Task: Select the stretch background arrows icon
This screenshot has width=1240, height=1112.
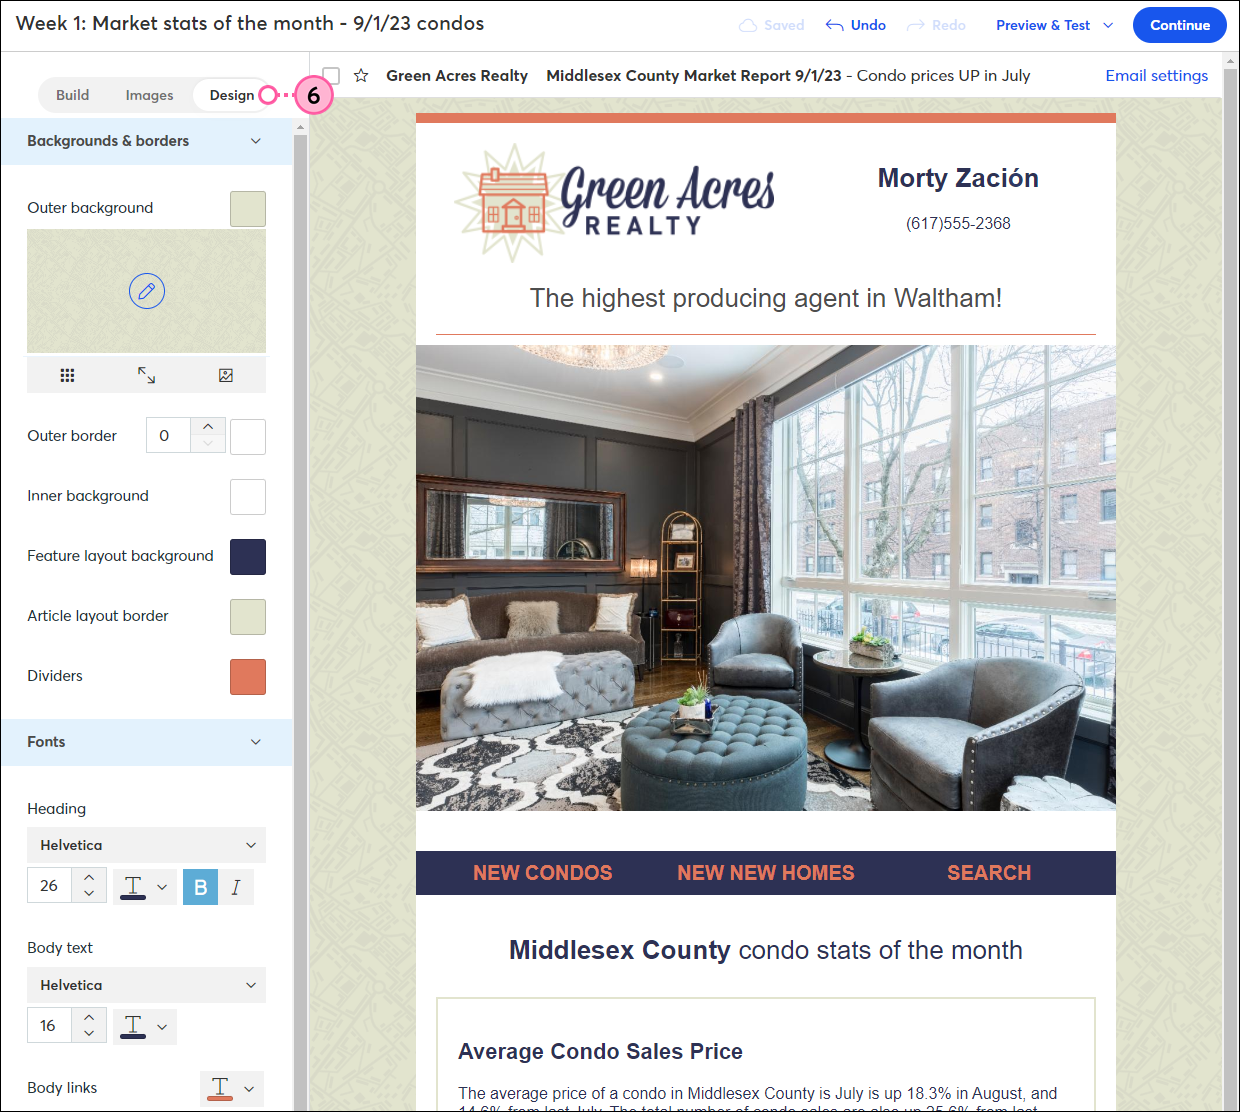Action: [146, 375]
